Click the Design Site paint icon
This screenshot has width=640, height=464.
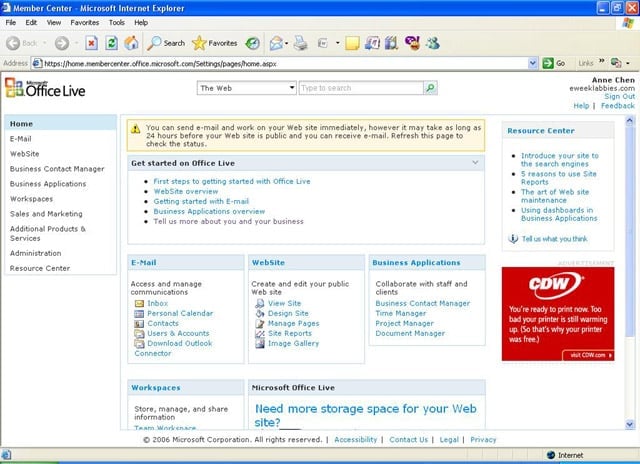point(260,313)
